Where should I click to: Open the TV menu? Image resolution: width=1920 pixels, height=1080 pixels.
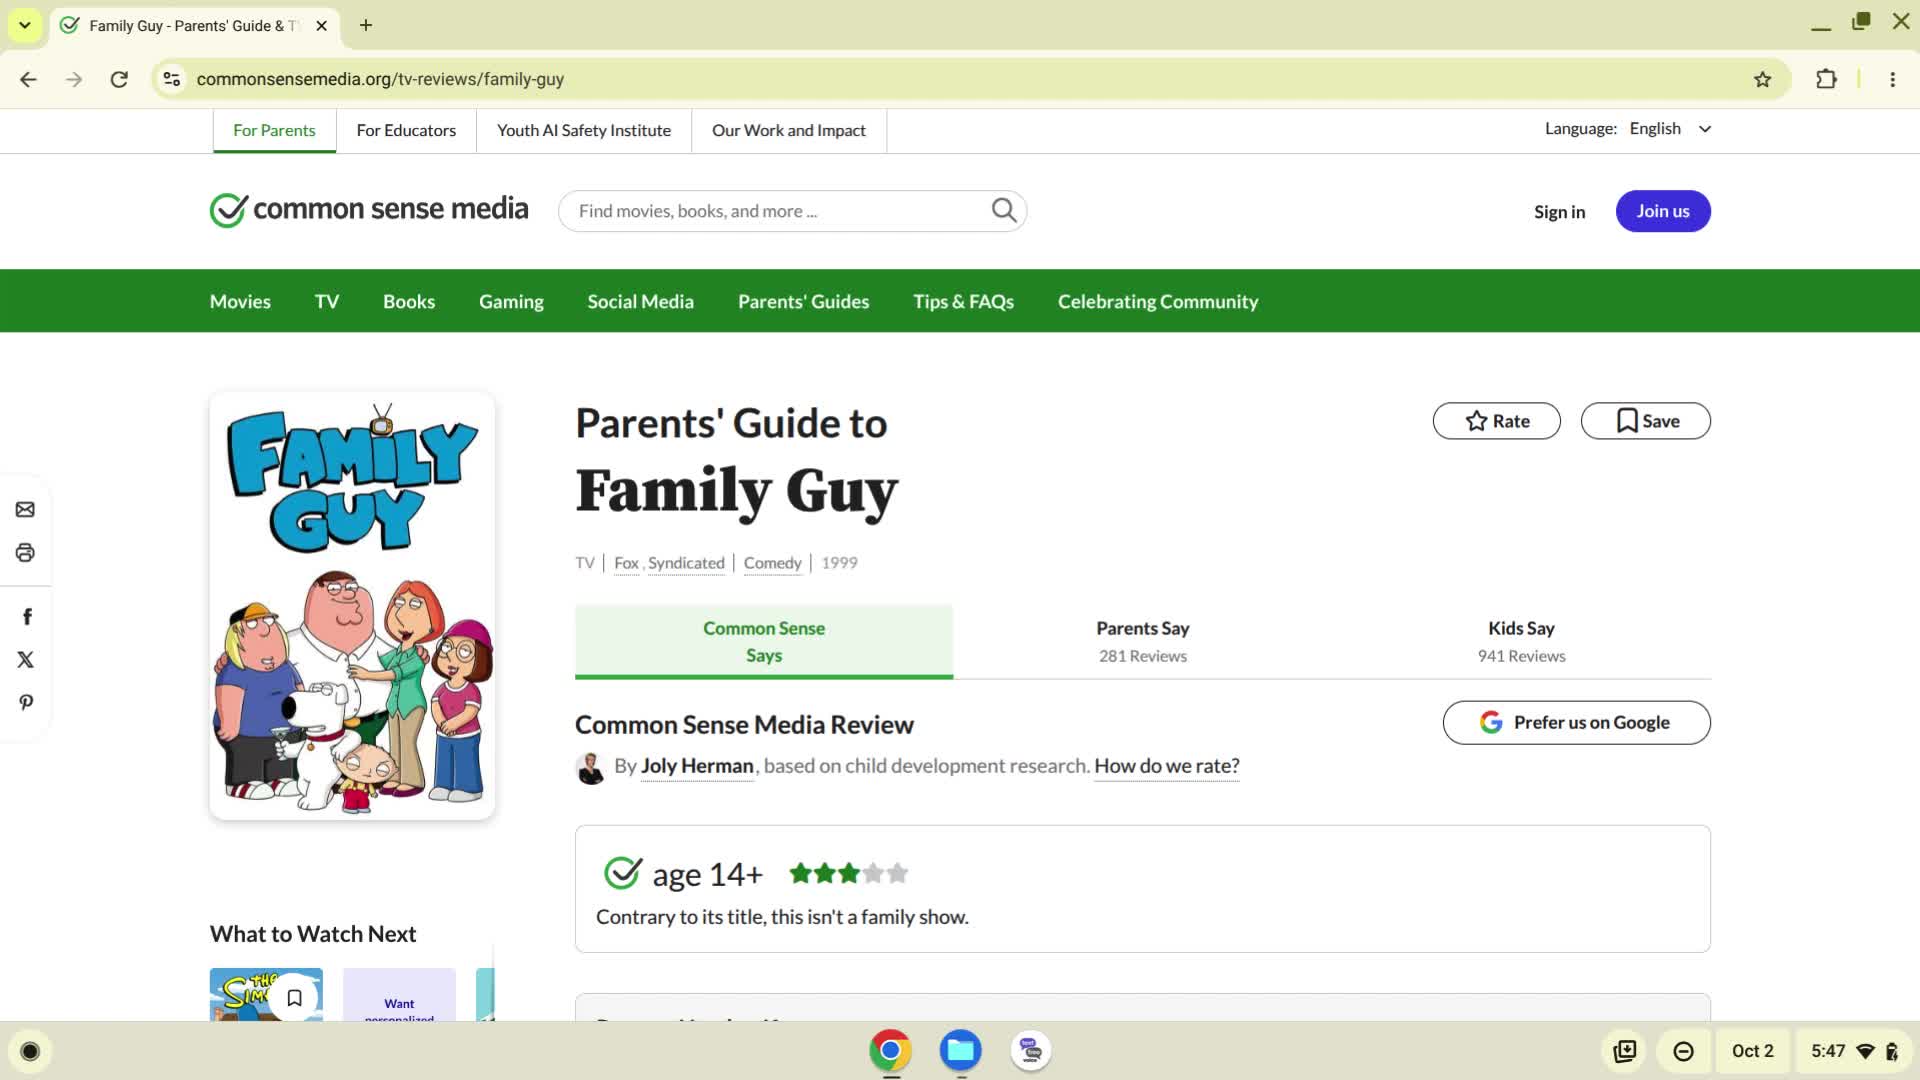click(x=327, y=301)
